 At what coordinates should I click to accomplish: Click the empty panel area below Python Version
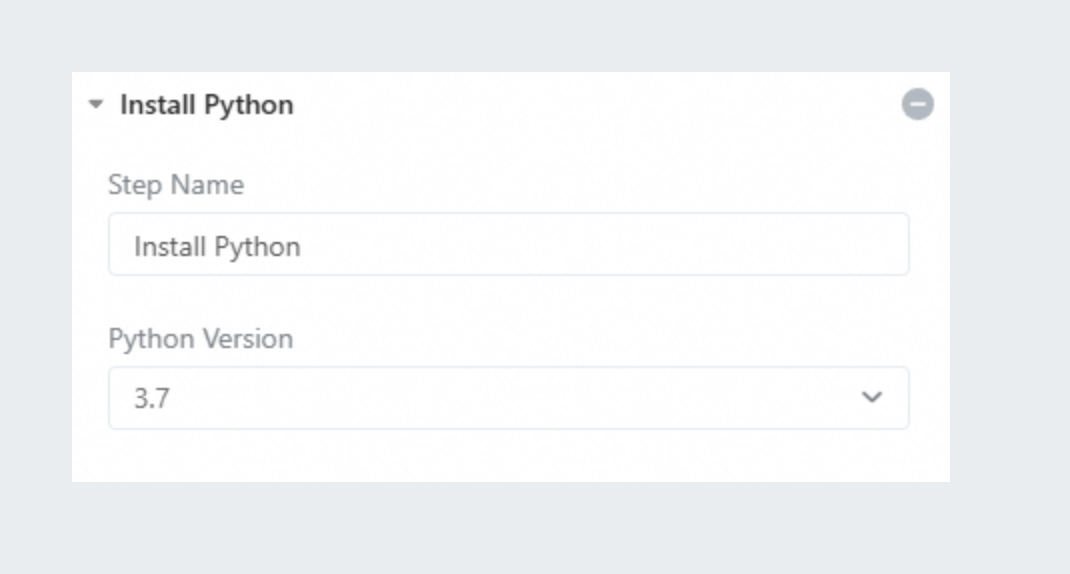coord(508,456)
